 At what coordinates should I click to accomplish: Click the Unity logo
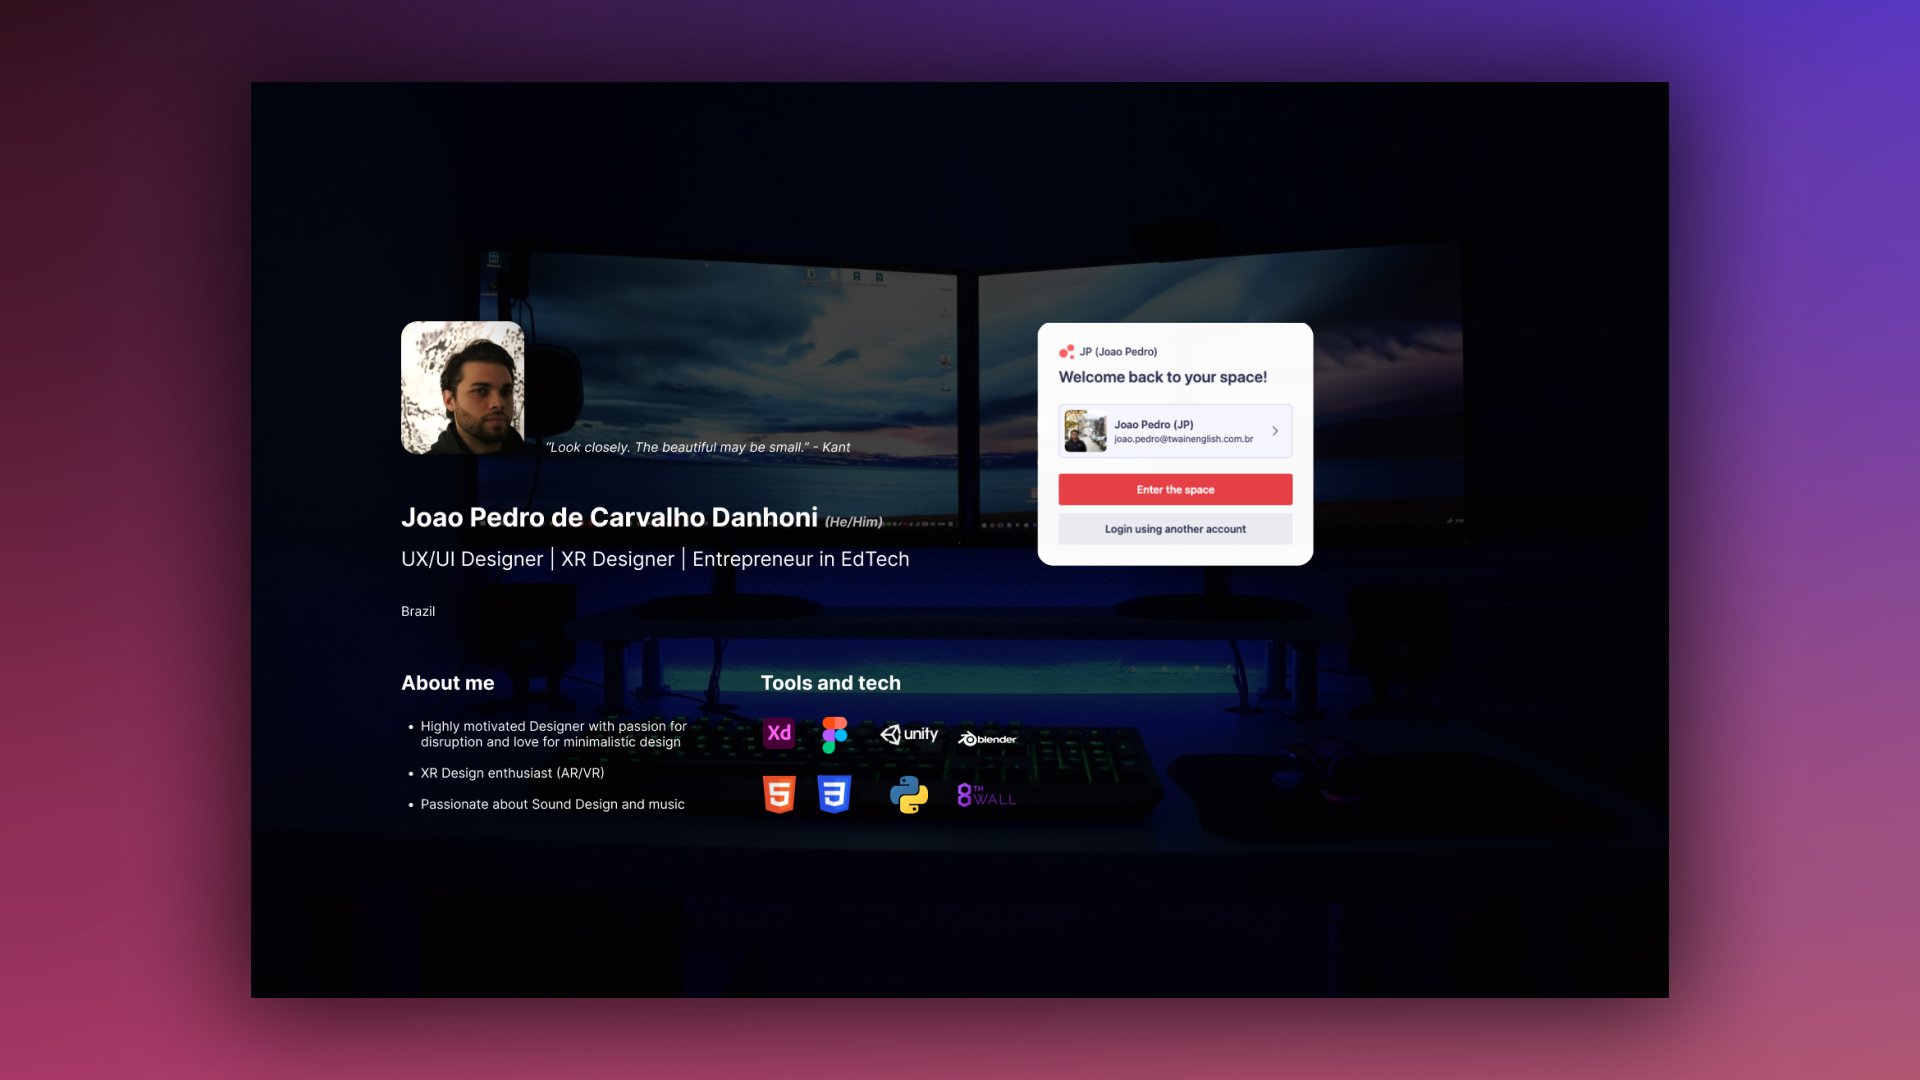pyautogui.click(x=909, y=735)
